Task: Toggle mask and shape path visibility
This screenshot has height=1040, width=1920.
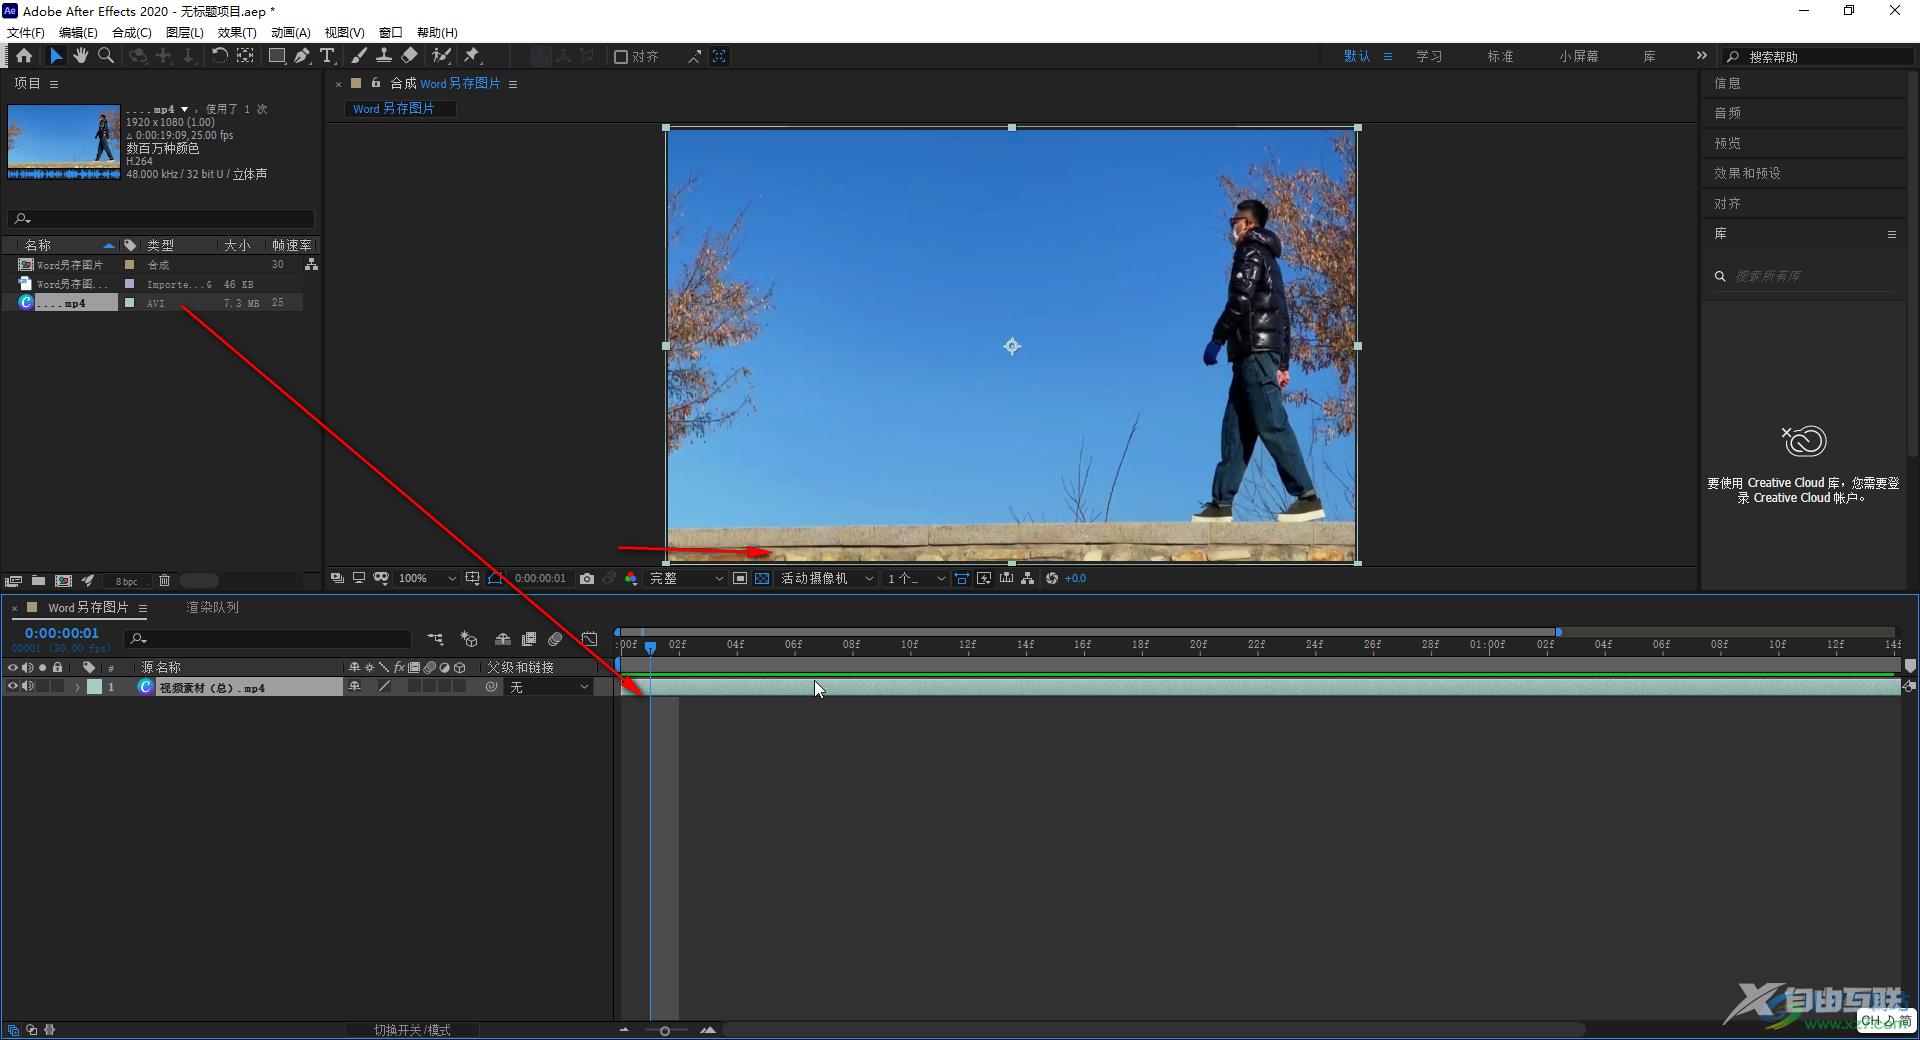Action: 495,579
